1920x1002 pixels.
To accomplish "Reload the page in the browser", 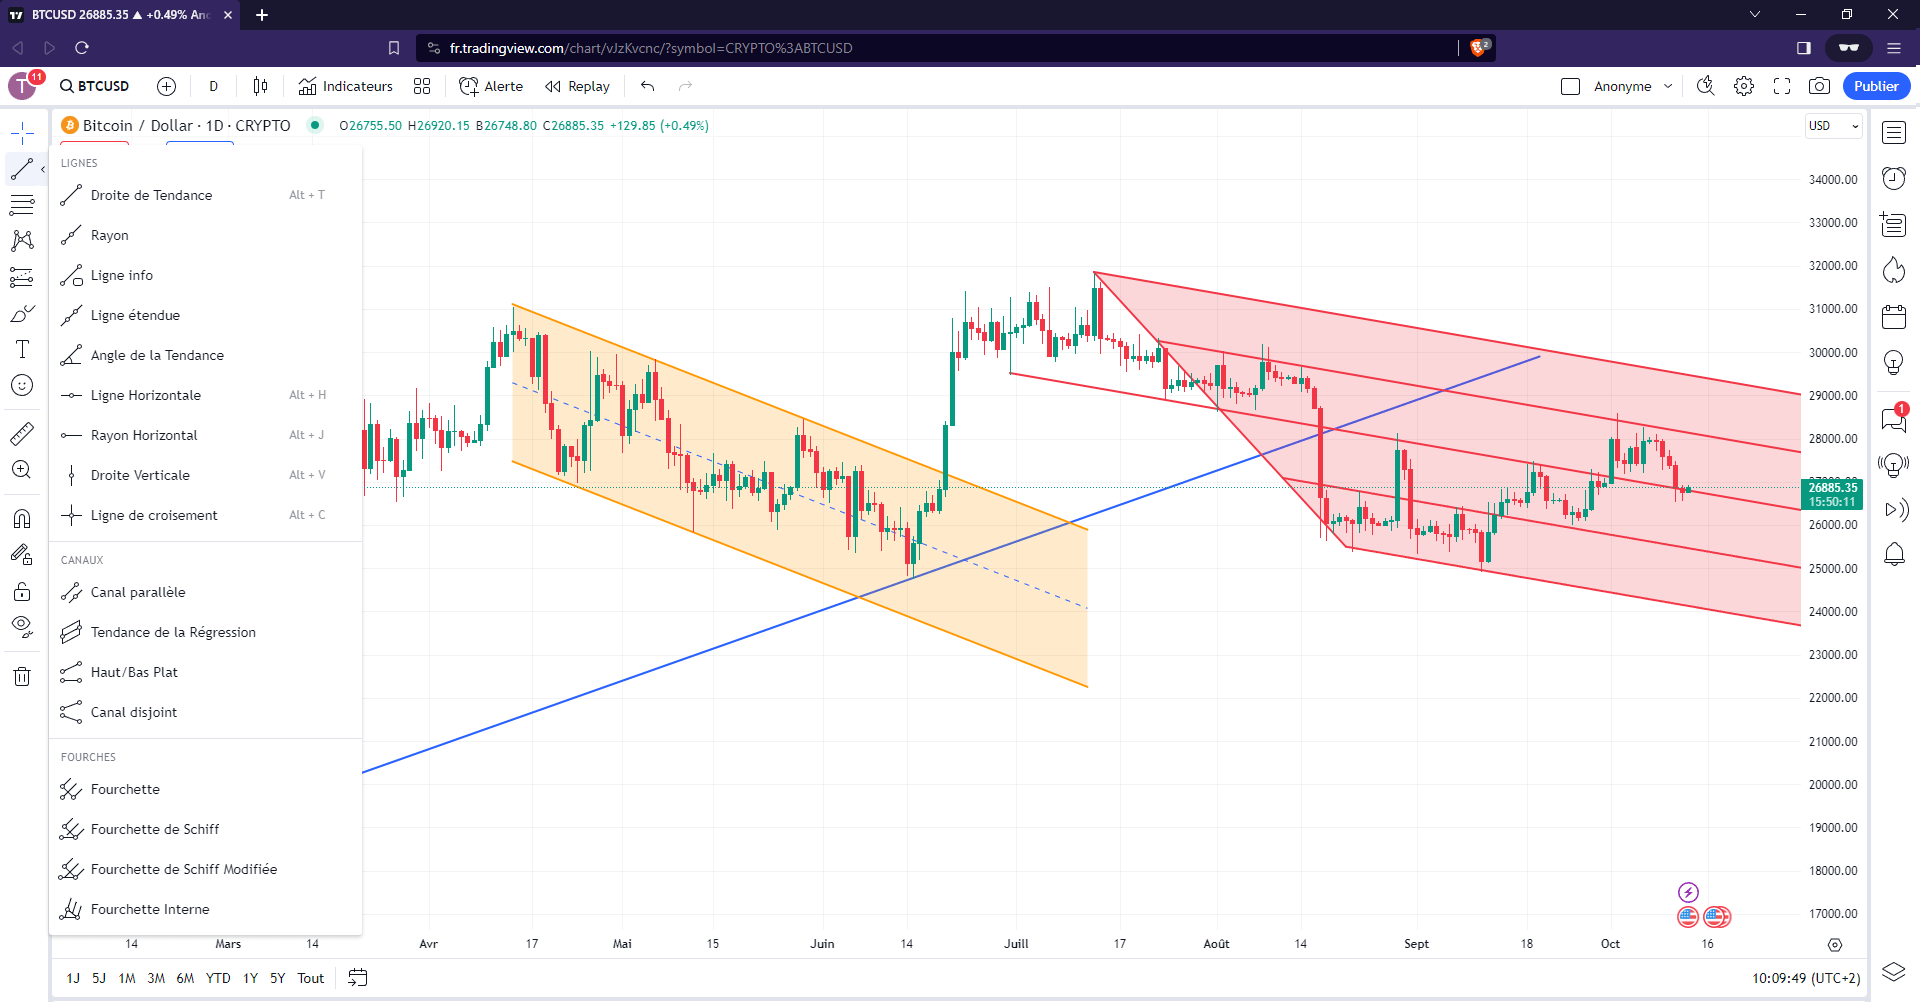I will [82, 48].
